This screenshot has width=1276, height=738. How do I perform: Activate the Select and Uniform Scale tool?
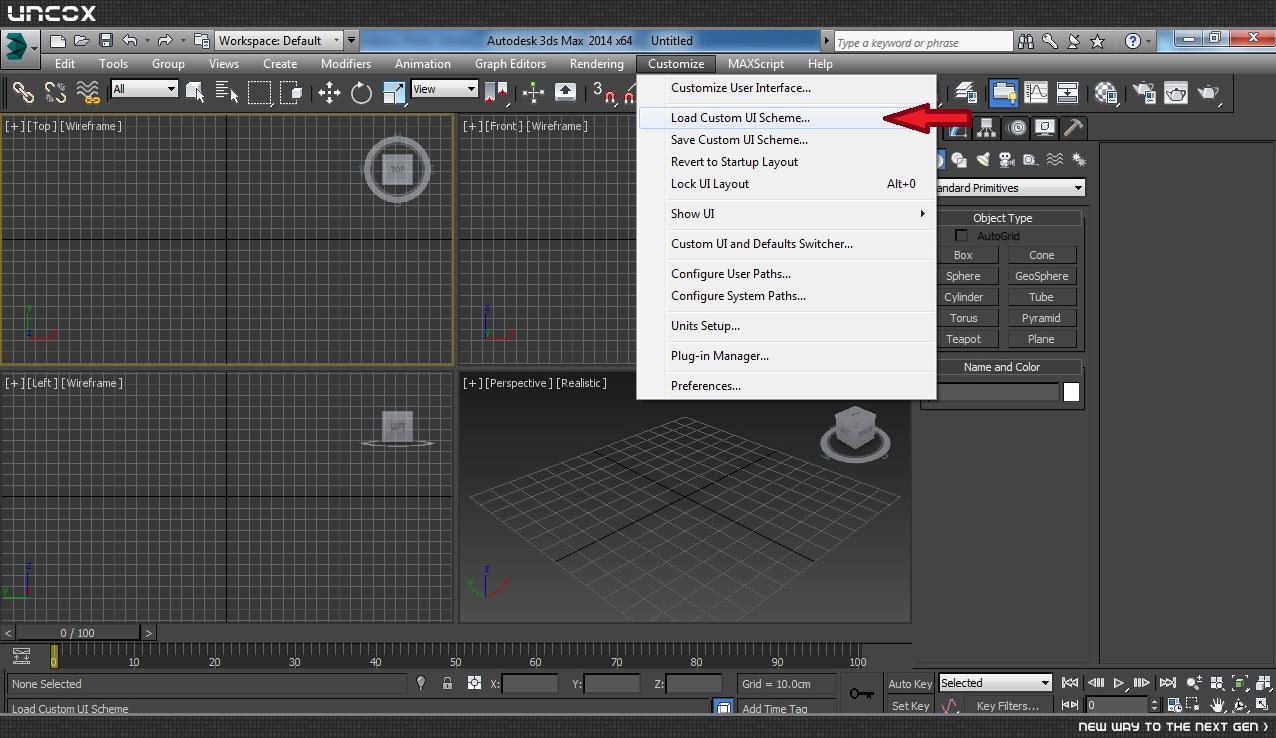395,93
